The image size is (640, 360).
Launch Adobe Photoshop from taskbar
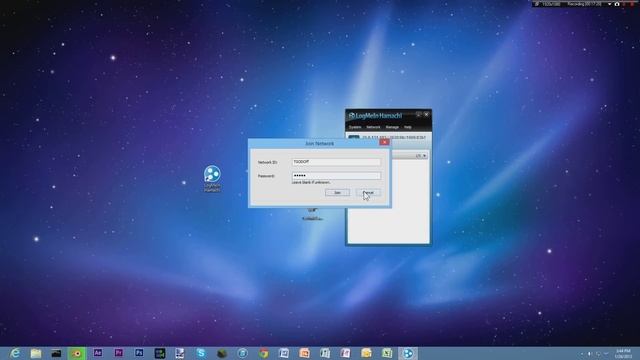tap(139, 353)
